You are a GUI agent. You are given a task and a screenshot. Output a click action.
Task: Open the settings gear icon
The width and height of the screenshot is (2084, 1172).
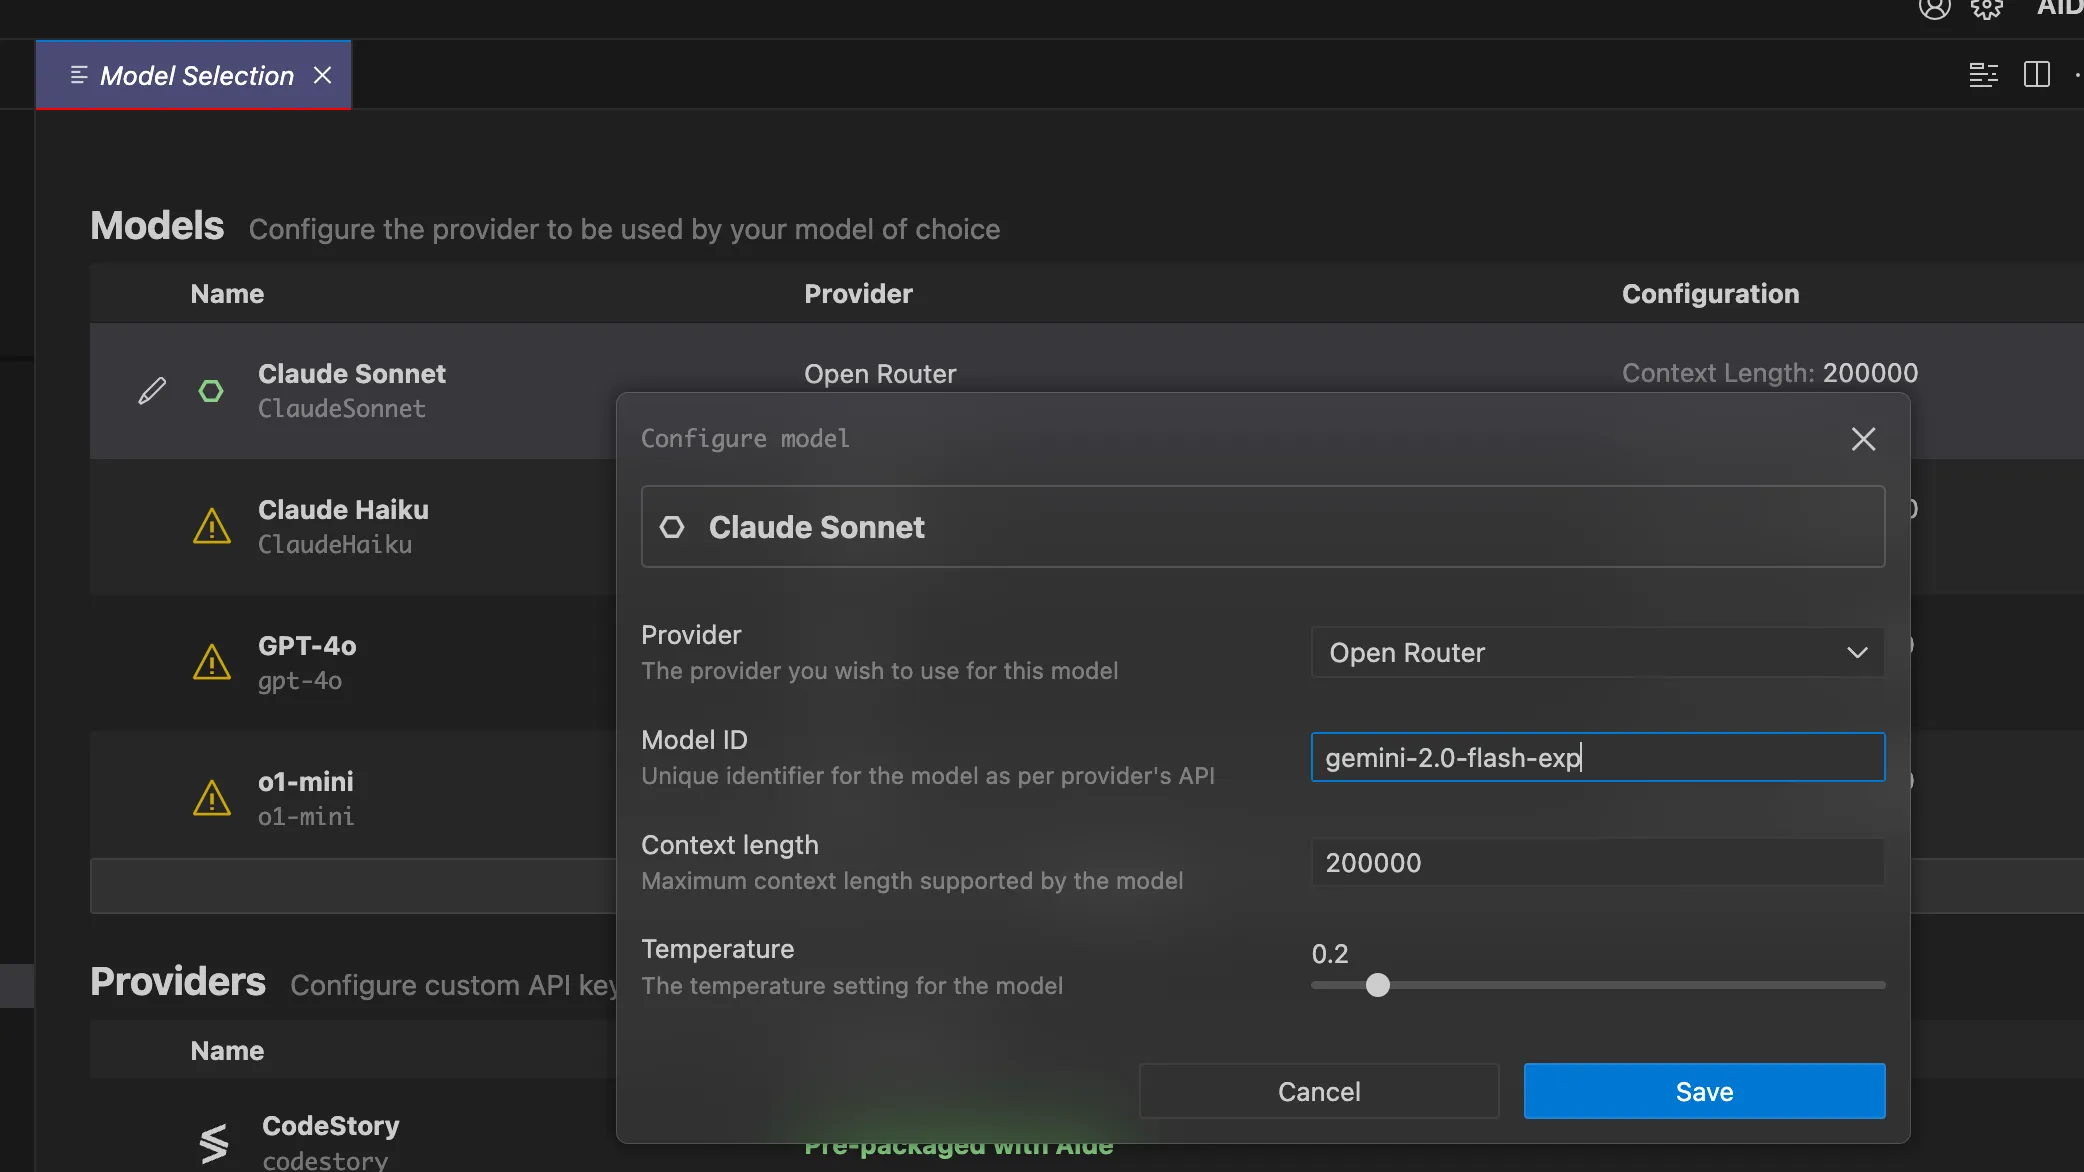(1986, 8)
